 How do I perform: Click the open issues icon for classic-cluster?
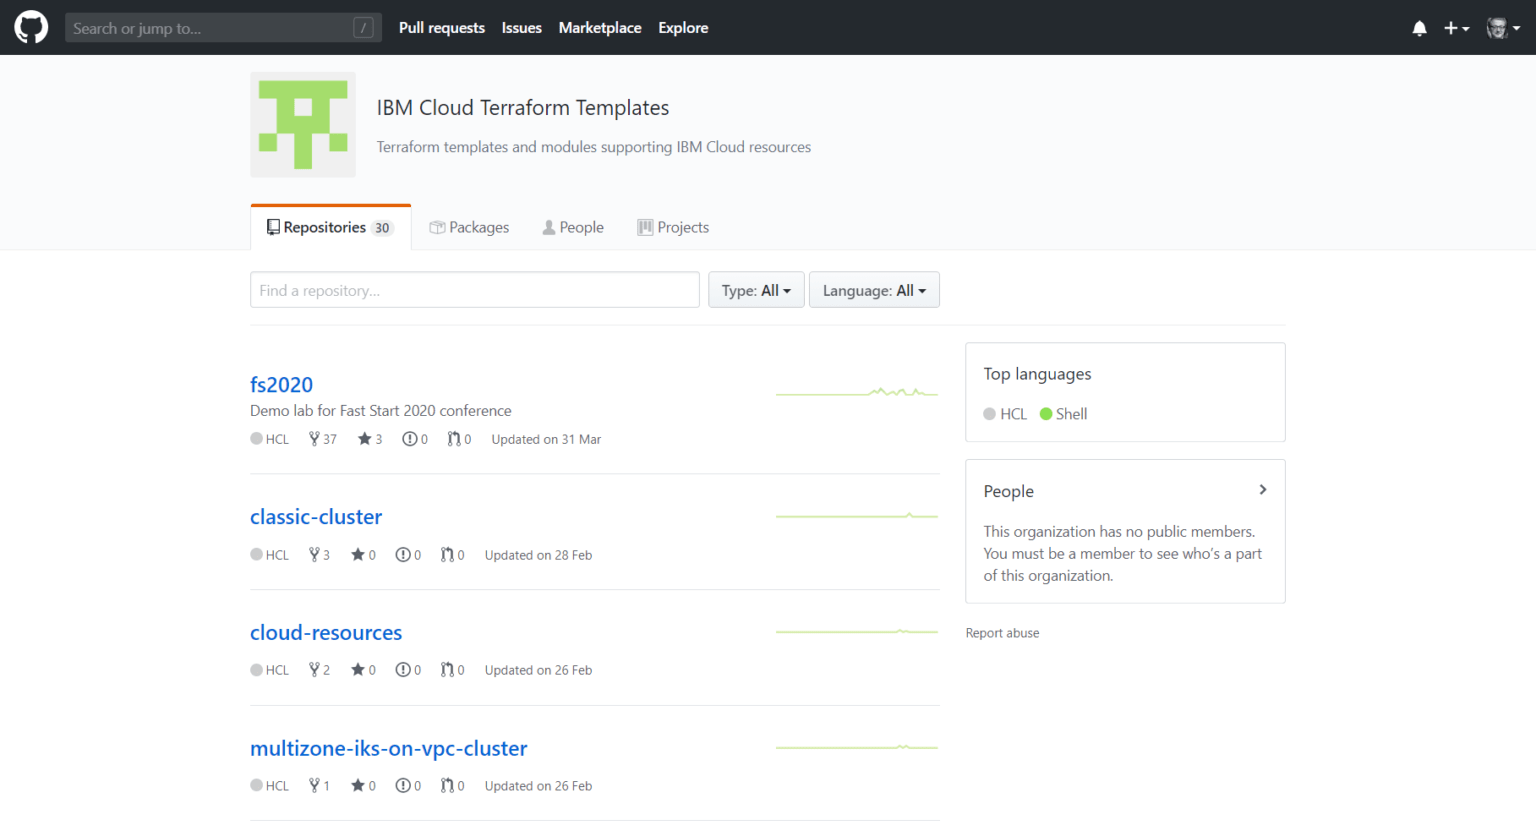point(402,555)
